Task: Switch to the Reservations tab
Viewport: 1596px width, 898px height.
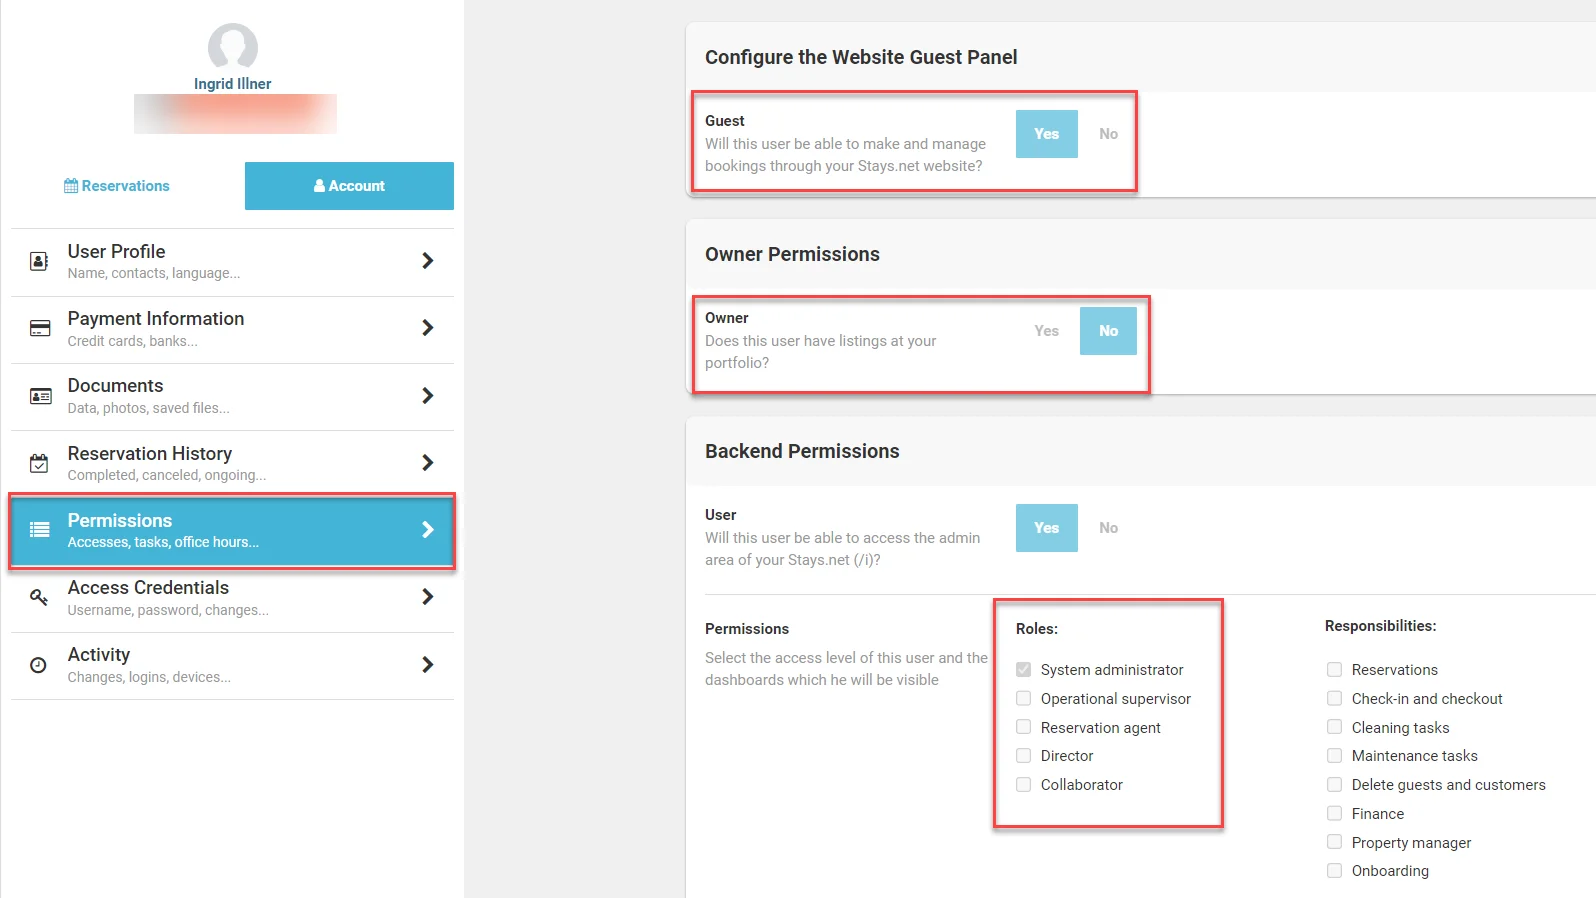Action: tap(117, 186)
